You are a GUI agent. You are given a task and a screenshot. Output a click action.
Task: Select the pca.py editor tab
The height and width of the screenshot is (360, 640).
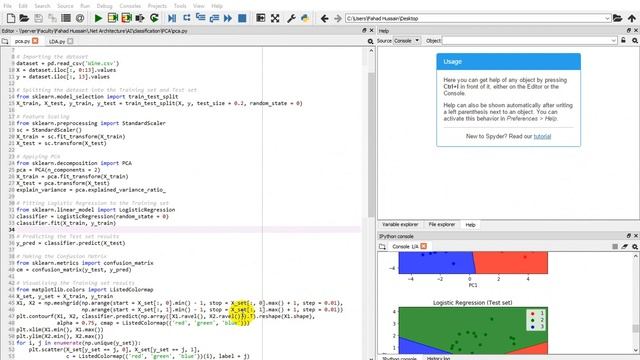pyautogui.click(x=22, y=41)
